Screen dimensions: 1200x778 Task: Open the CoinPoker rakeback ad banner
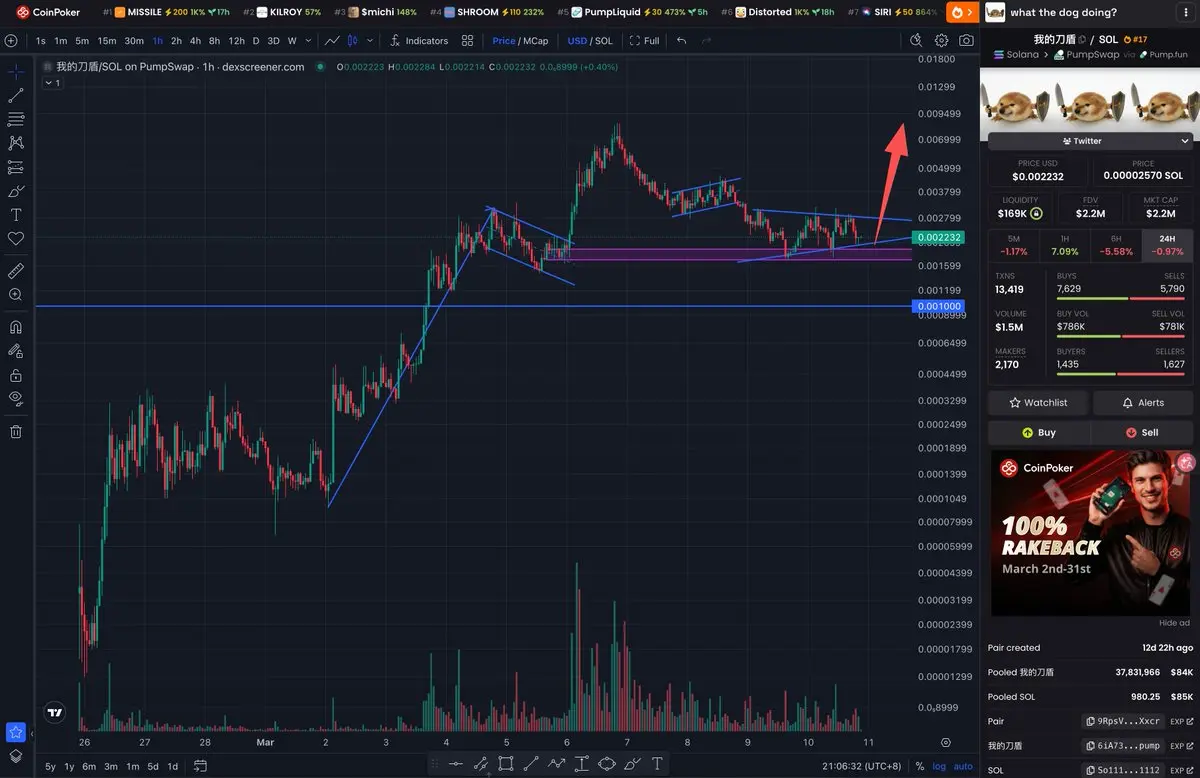click(1091, 533)
